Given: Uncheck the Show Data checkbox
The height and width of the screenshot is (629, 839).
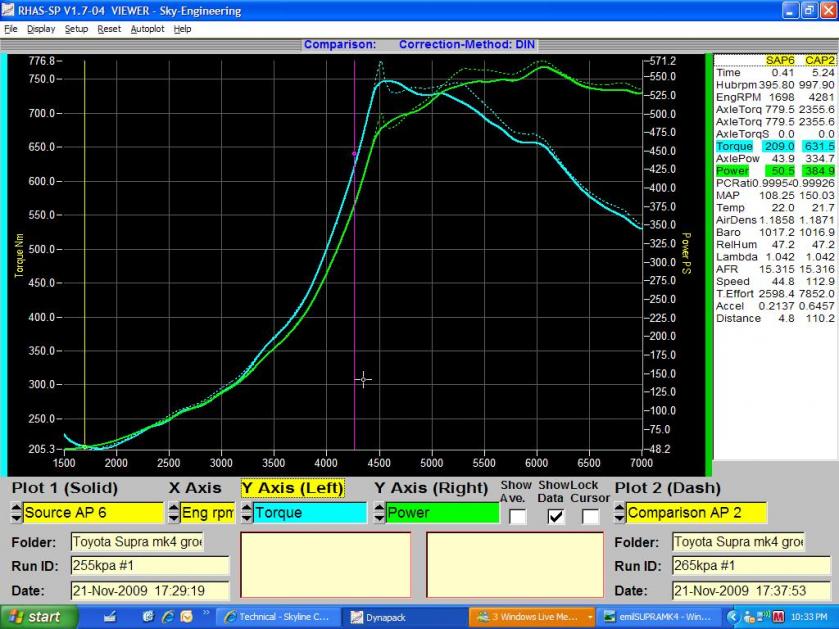Looking at the screenshot, I should [x=555, y=517].
